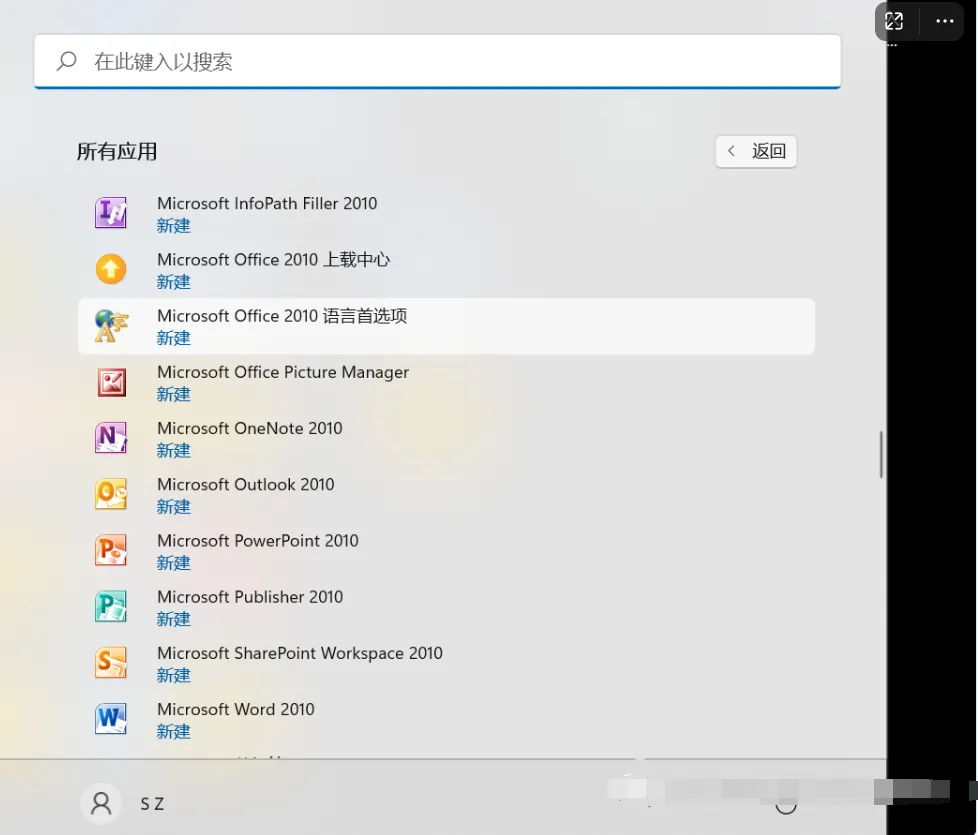Open the Office Picture Manager icon
Image resolution: width=978 pixels, height=835 pixels.
[112, 382]
